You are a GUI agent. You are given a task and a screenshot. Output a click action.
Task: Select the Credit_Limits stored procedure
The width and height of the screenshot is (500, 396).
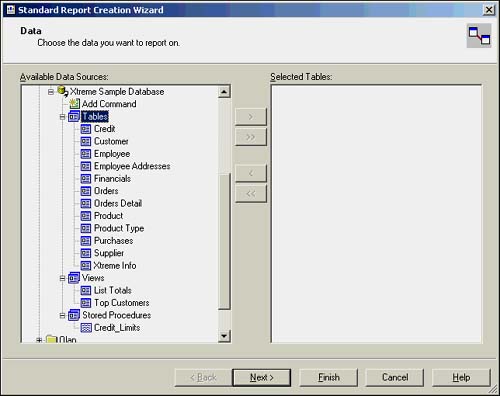click(x=117, y=328)
